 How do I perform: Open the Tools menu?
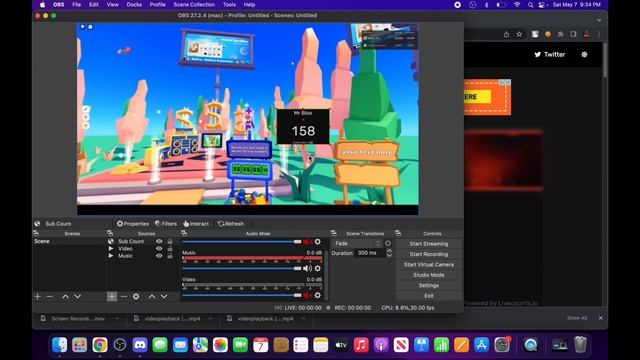(x=229, y=5)
